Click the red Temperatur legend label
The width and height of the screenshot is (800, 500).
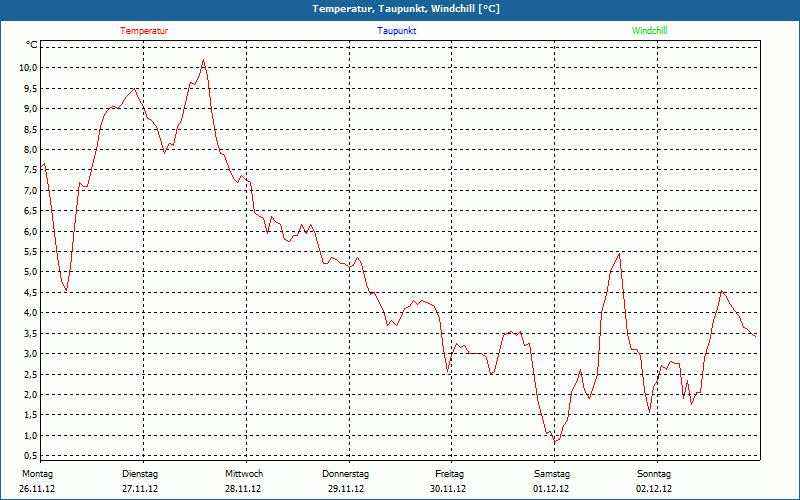coord(144,31)
